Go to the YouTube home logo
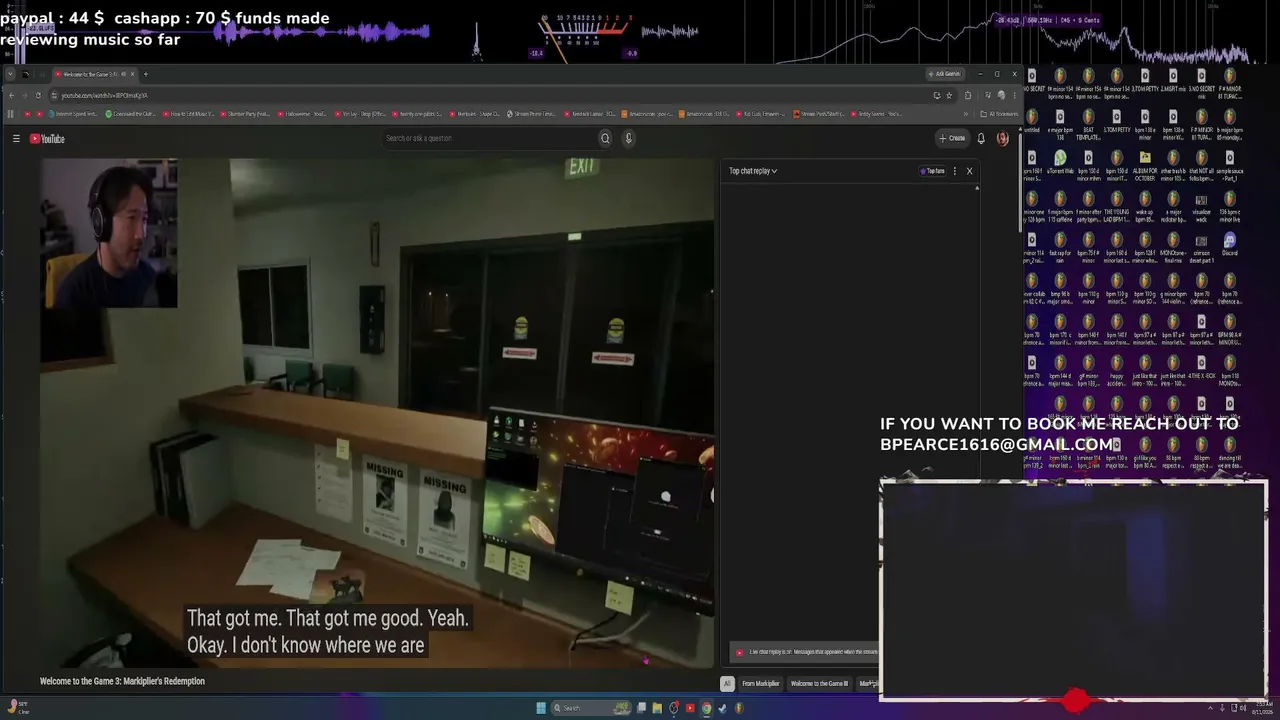The image size is (1280, 720). click(47, 139)
